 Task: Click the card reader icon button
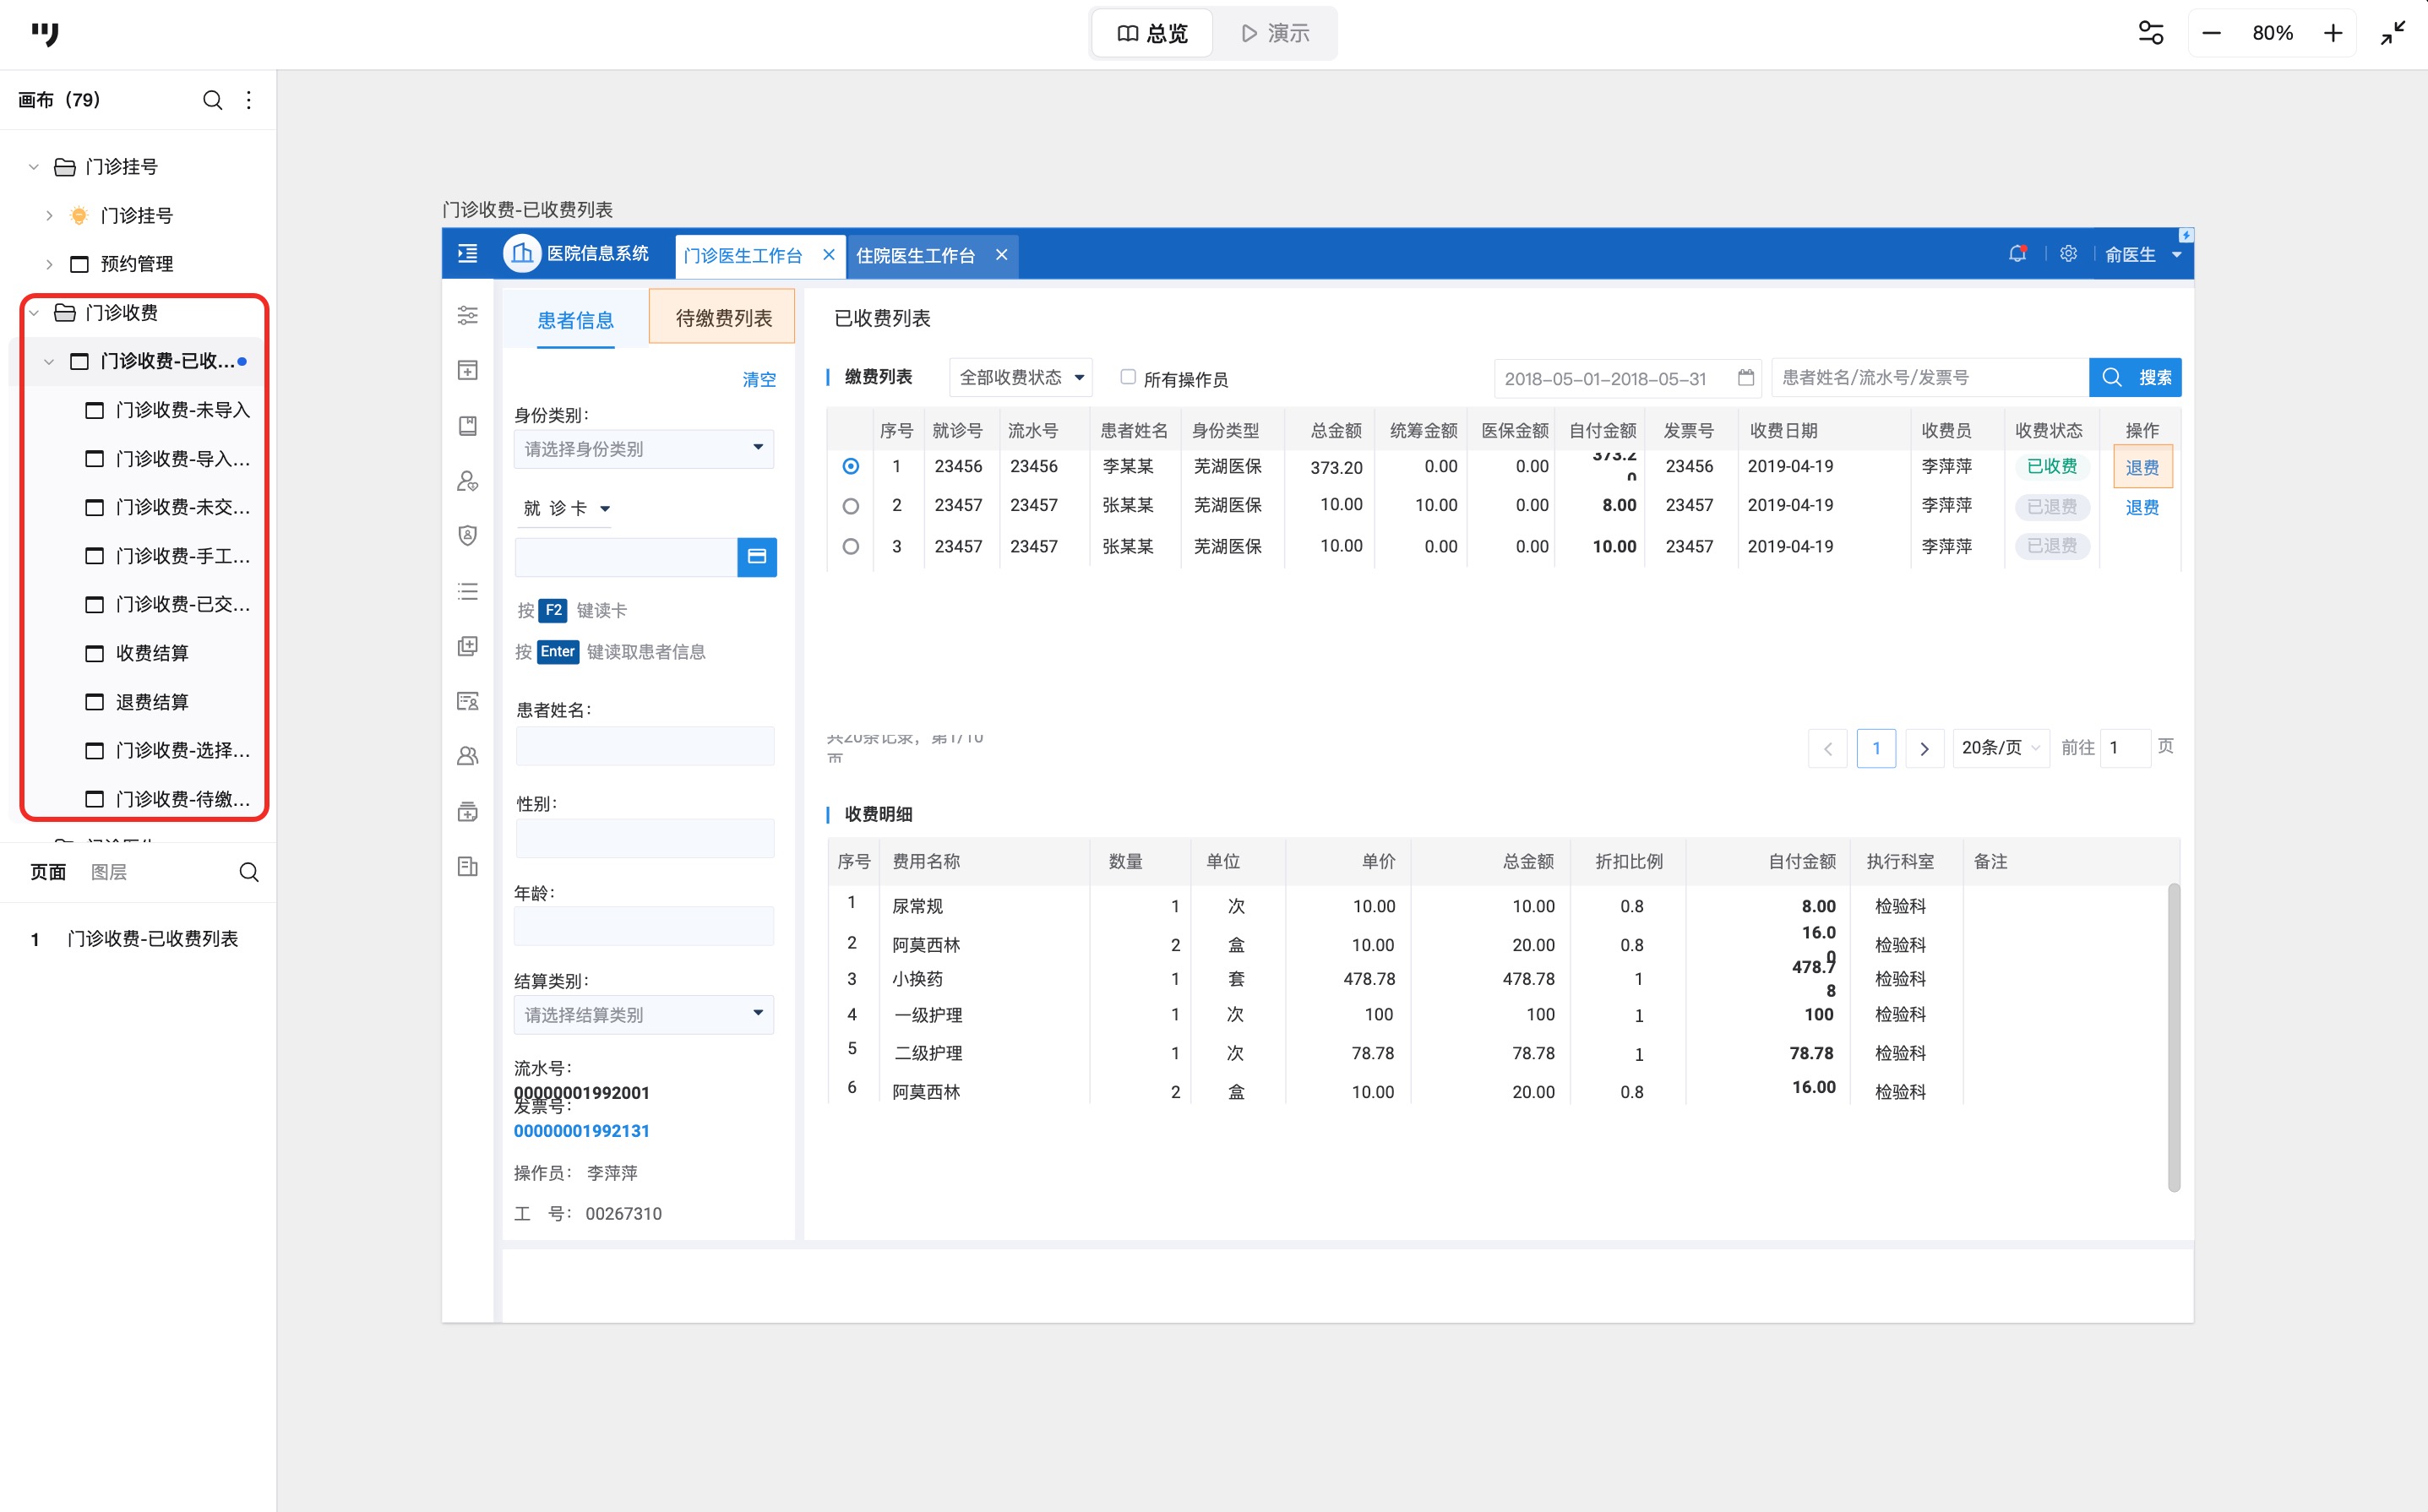[x=756, y=557]
